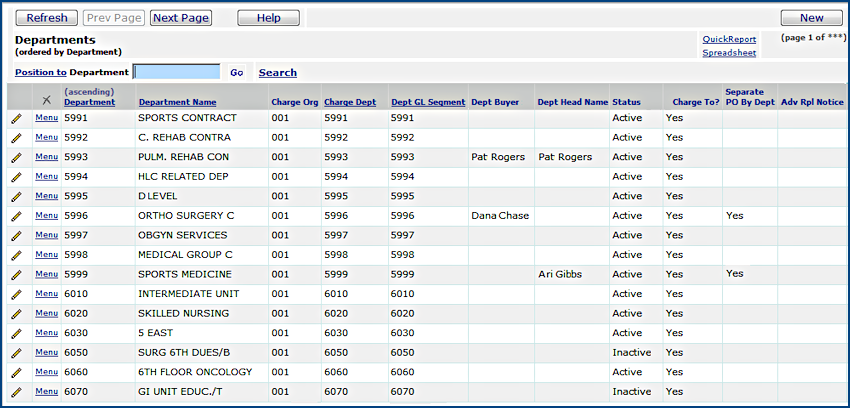Go to the Next Page
The width and height of the screenshot is (850, 408).
(x=181, y=18)
